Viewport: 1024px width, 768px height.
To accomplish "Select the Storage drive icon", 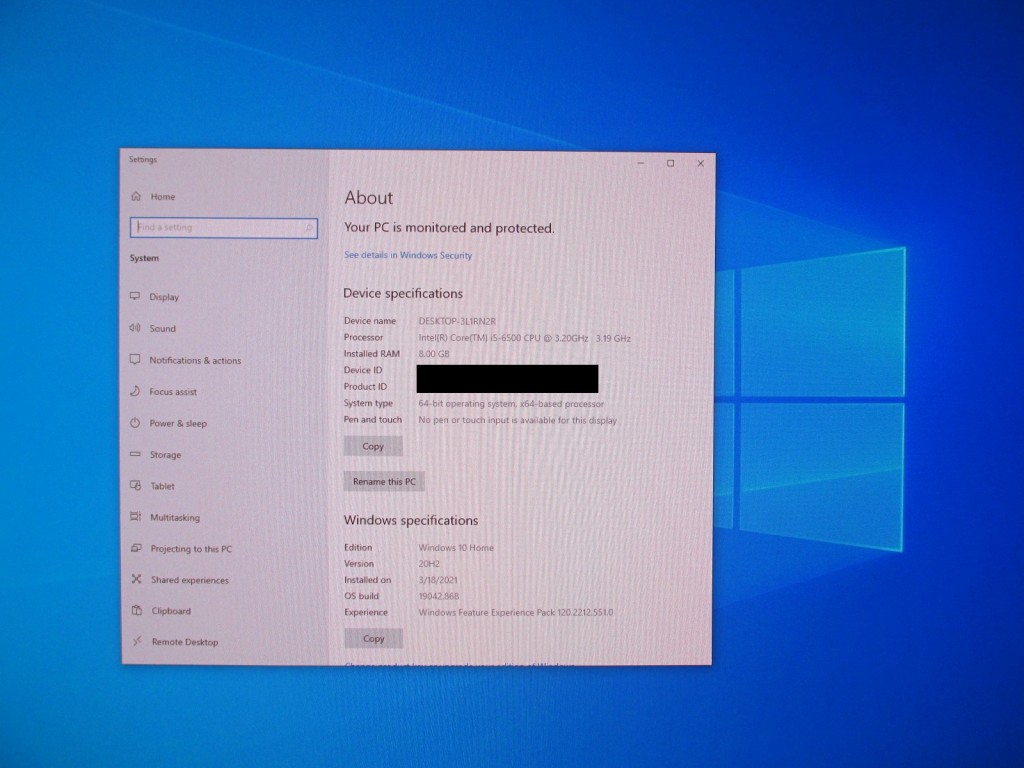I will tap(135, 455).
